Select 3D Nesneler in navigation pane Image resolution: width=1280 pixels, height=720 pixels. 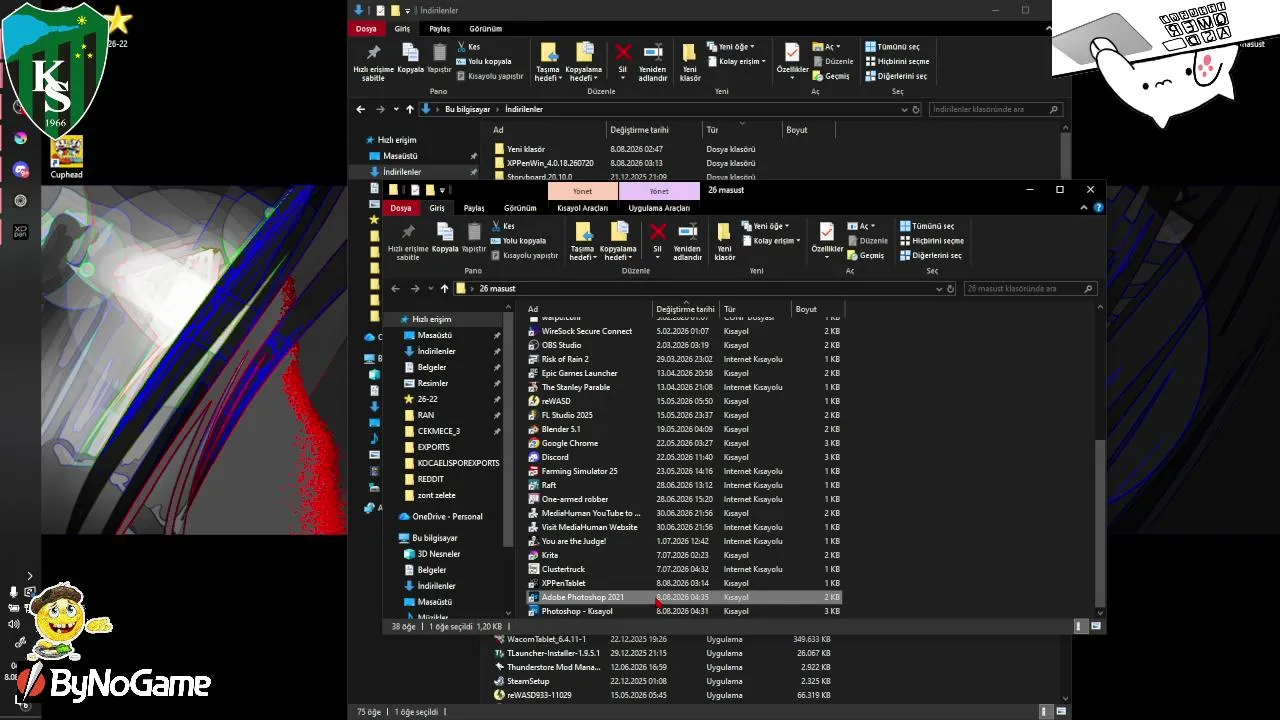439,554
